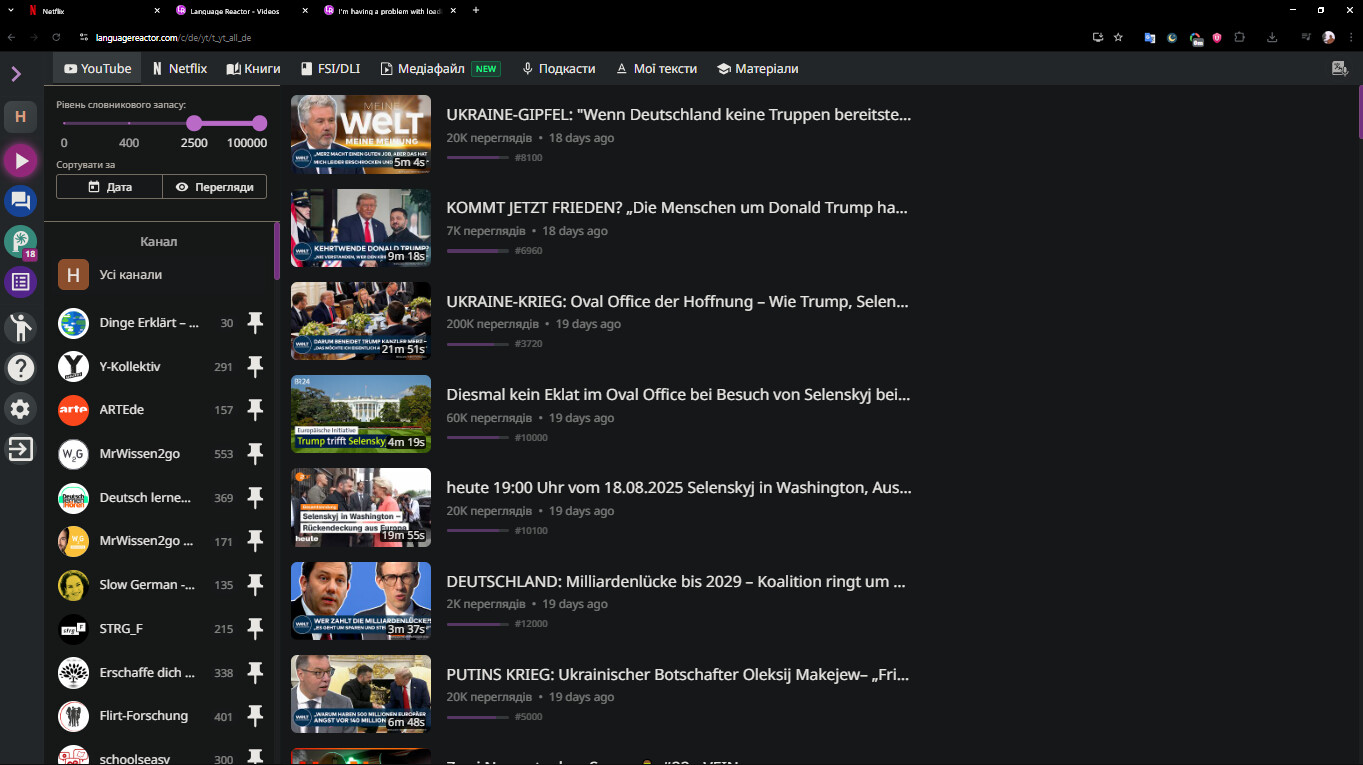Screen dimensions: 1363x765
Task: Open the phrase book icon at top right
Action: pos(1340,69)
